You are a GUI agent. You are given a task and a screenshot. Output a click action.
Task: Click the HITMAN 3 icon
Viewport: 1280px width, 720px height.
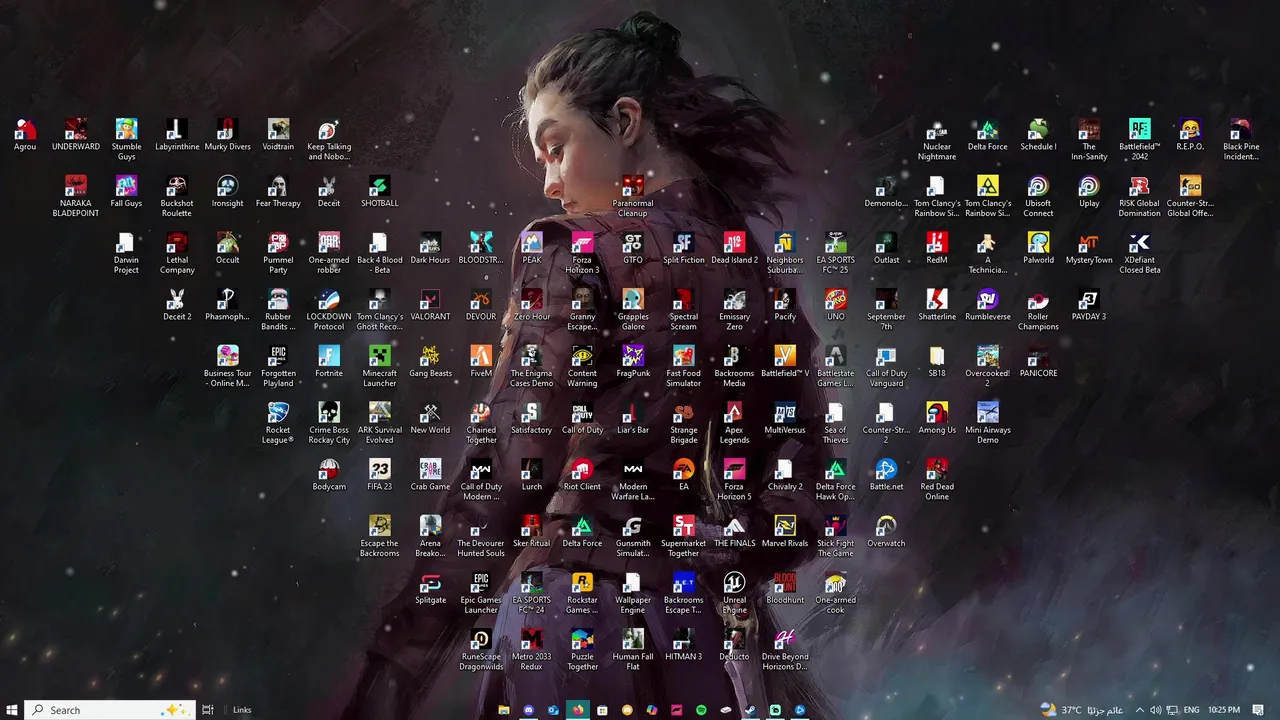click(x=684, y=646)
